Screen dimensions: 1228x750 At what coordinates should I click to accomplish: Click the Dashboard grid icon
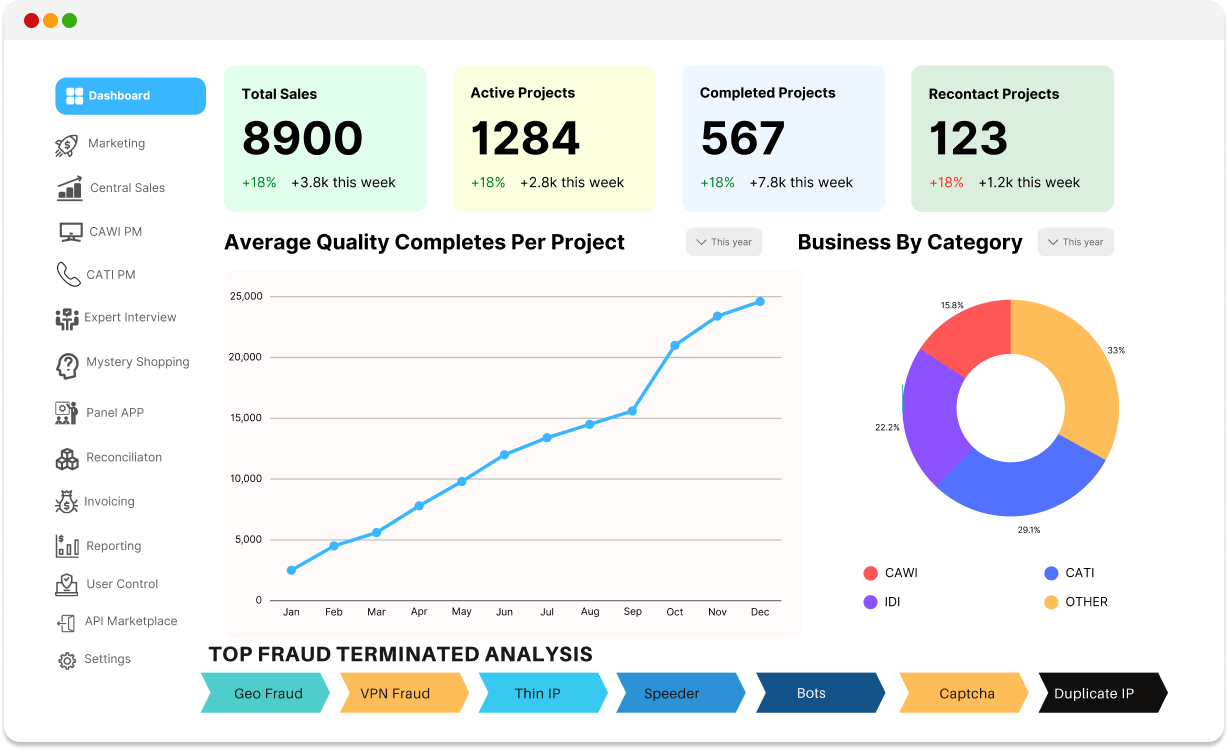74,96
